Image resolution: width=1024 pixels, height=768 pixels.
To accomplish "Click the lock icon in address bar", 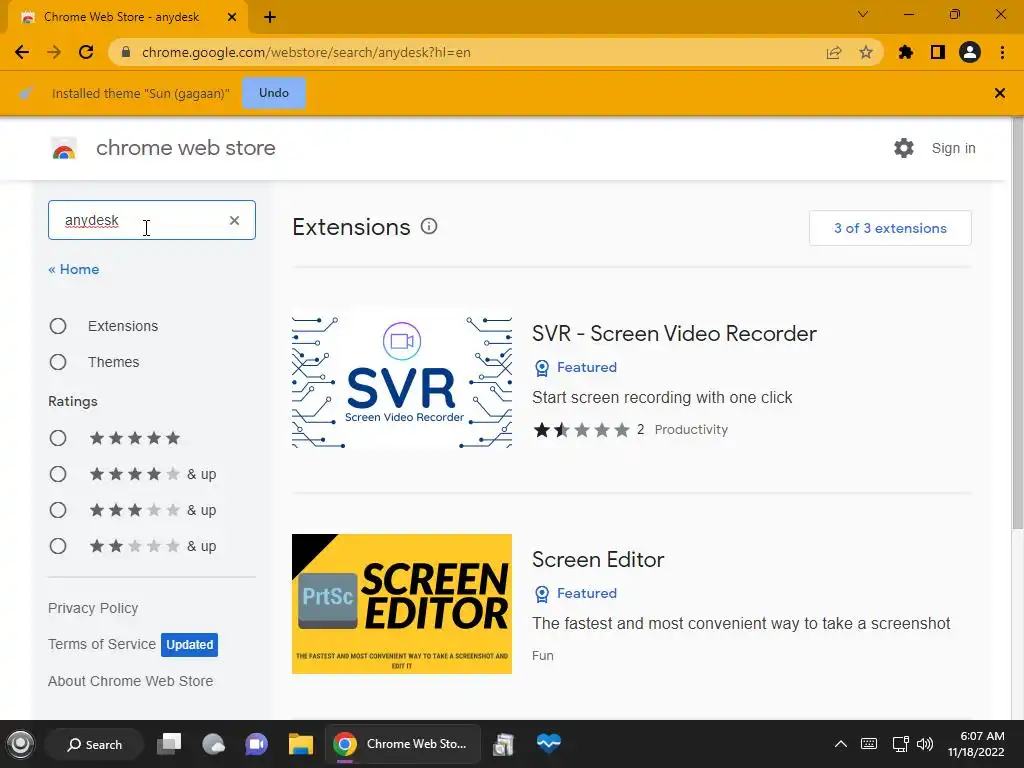I will click(x=127, y=52).
